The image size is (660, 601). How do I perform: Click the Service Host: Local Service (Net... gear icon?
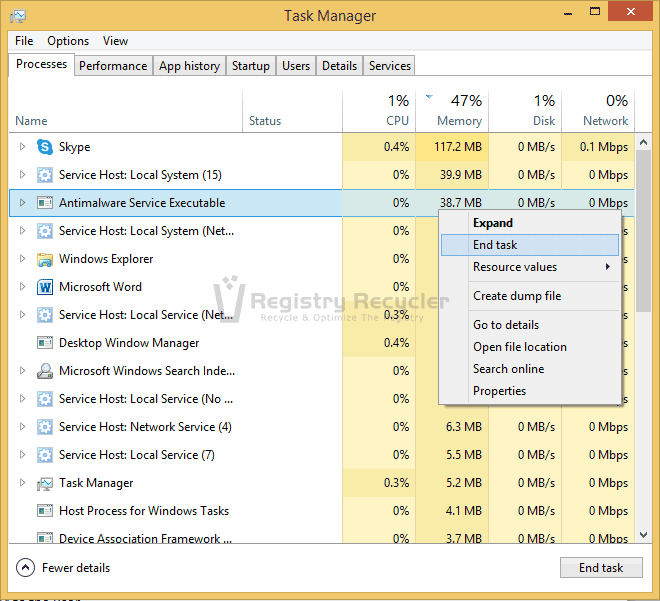(45, 315)
